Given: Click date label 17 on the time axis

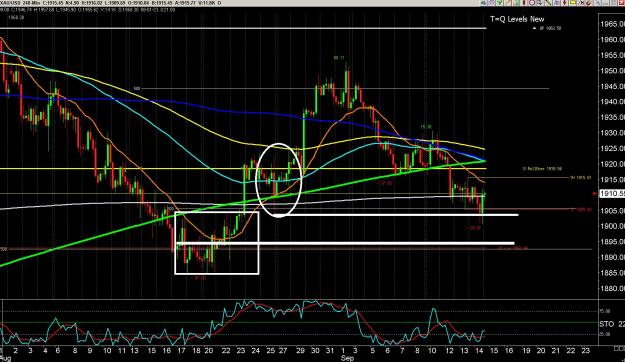Looking at the screenshot, I should click(181, 351).
